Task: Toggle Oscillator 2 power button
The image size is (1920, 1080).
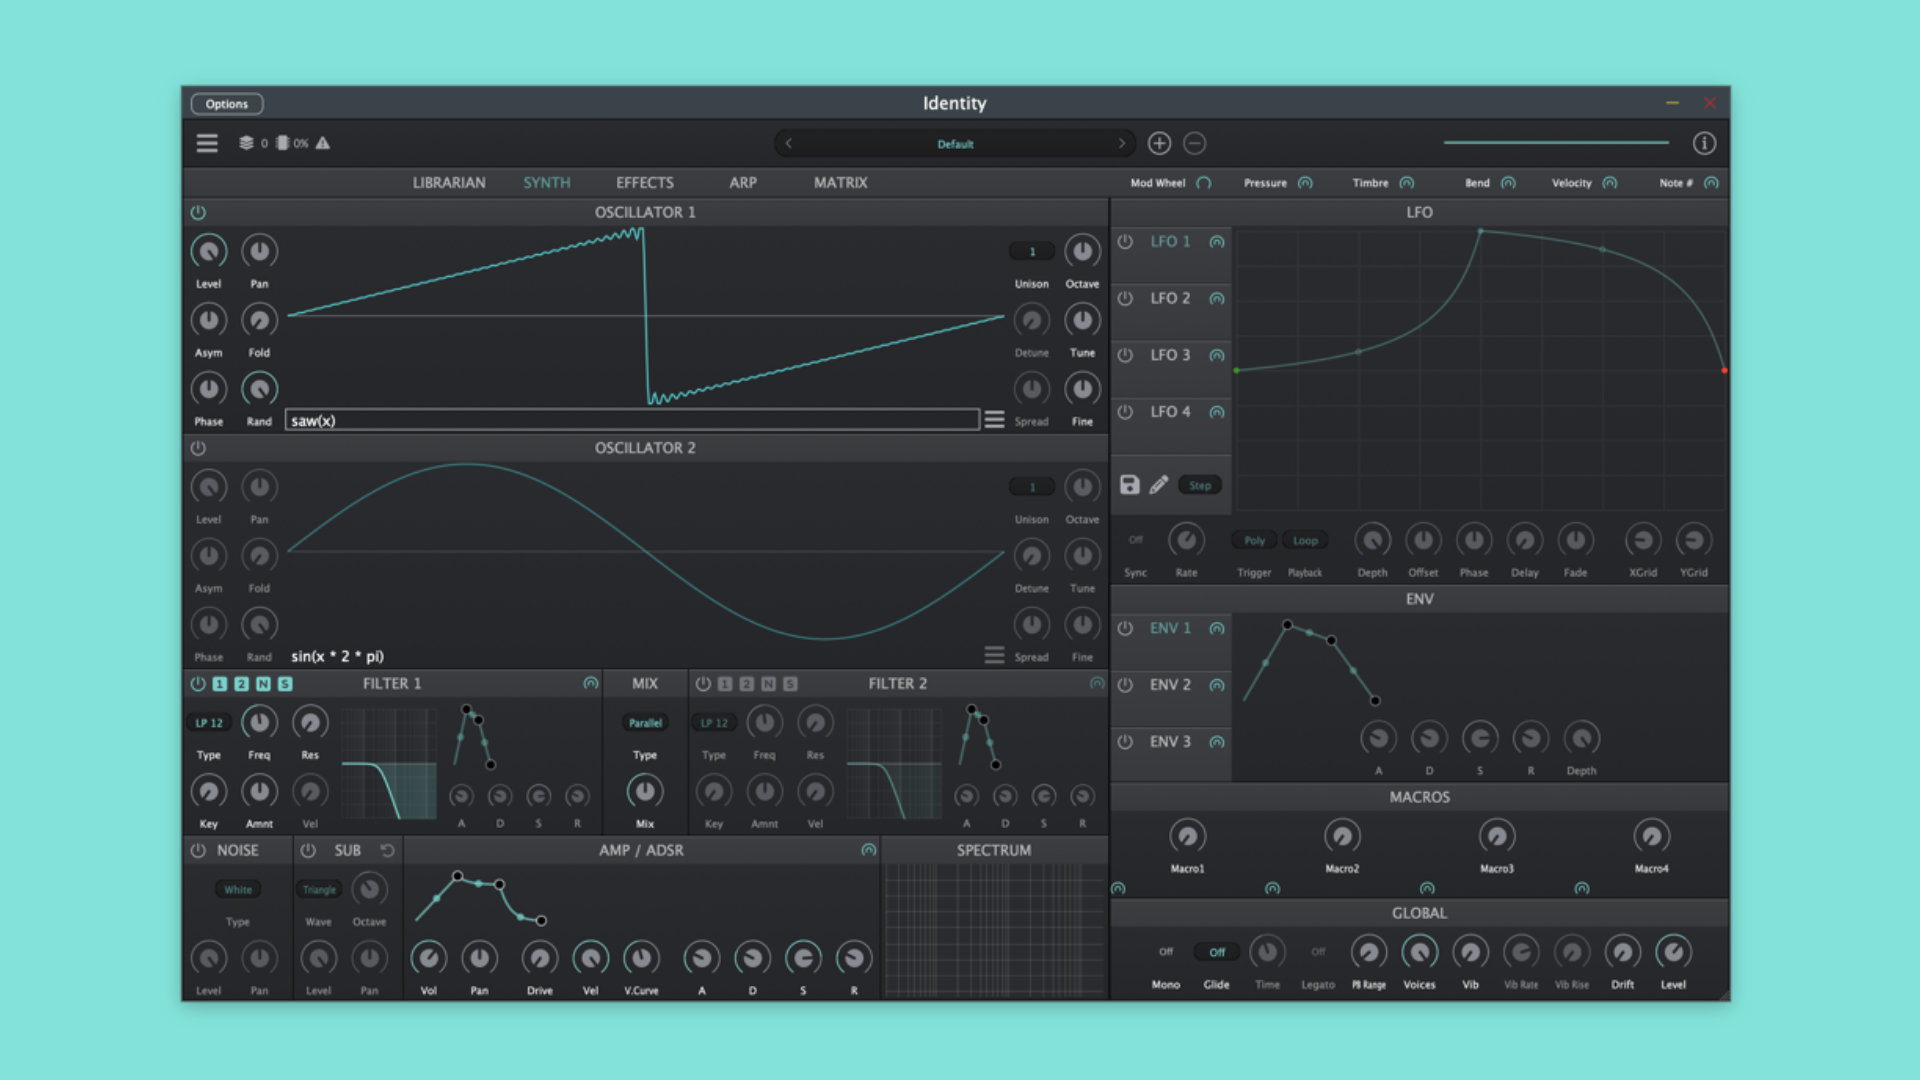Action: pos(198,448)
